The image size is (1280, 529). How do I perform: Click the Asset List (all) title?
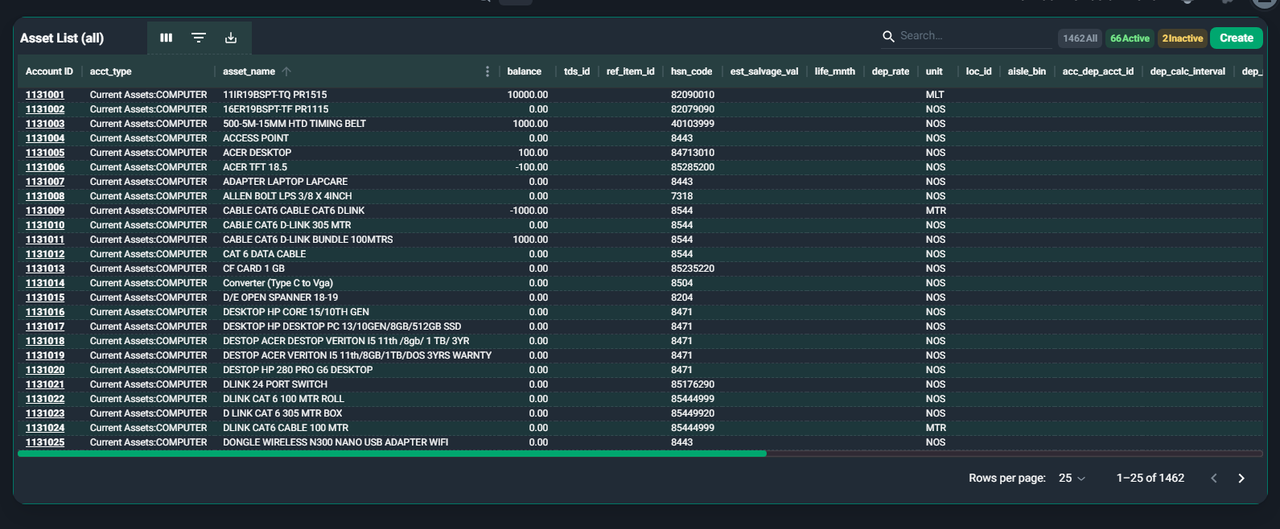62,38
